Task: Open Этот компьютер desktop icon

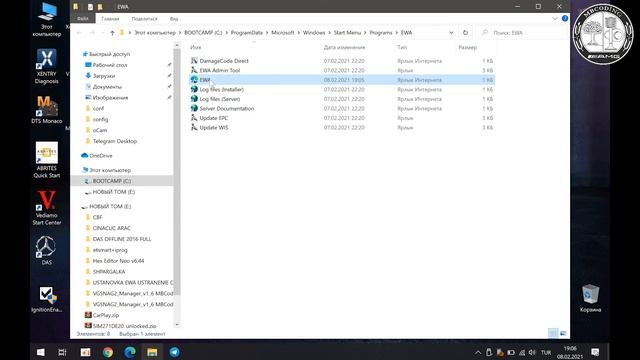Action: point(47,20)
